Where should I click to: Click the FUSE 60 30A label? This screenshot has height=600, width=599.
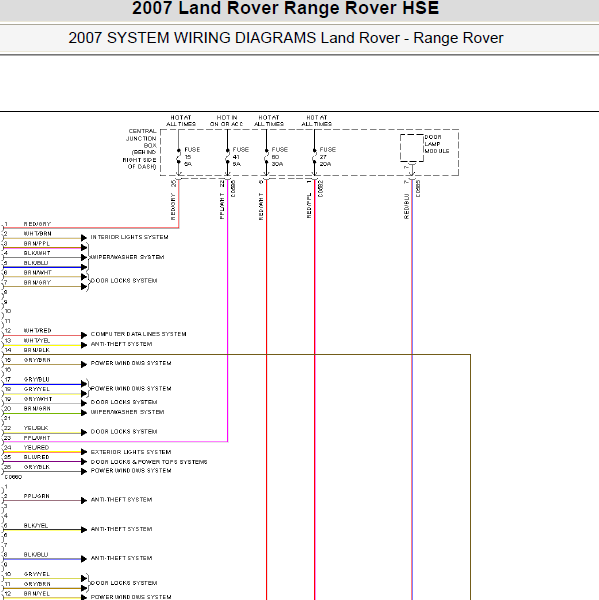pyautogui.click(x=279, y=157)
